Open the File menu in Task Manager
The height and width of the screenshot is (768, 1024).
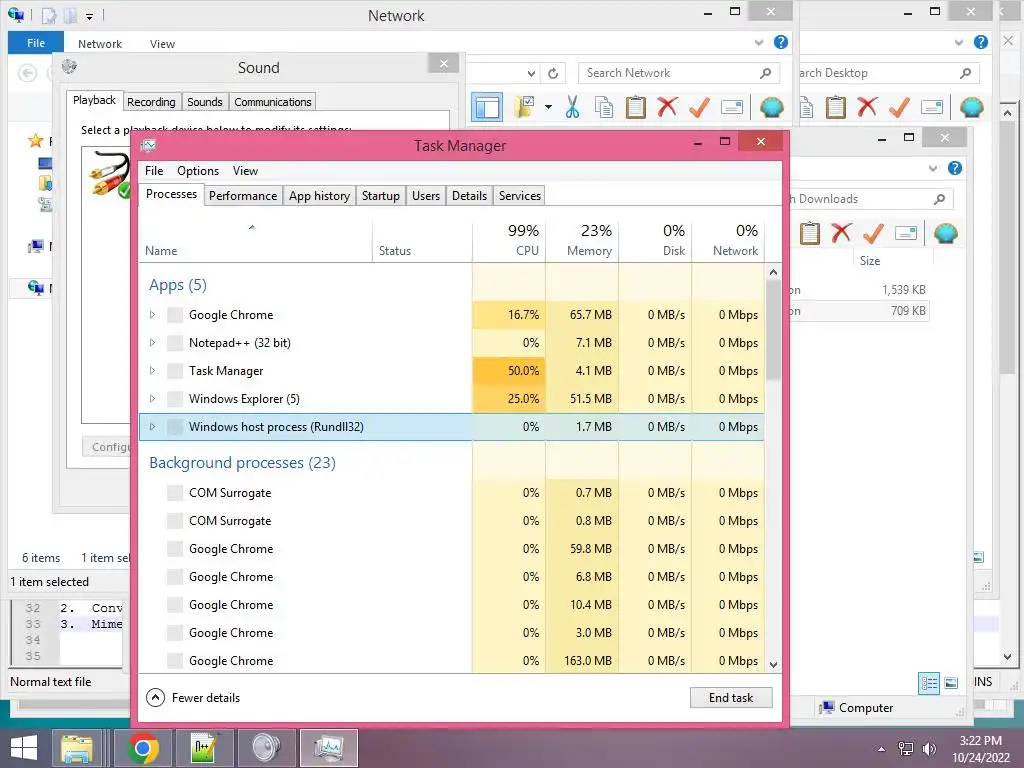coord(154,171)
